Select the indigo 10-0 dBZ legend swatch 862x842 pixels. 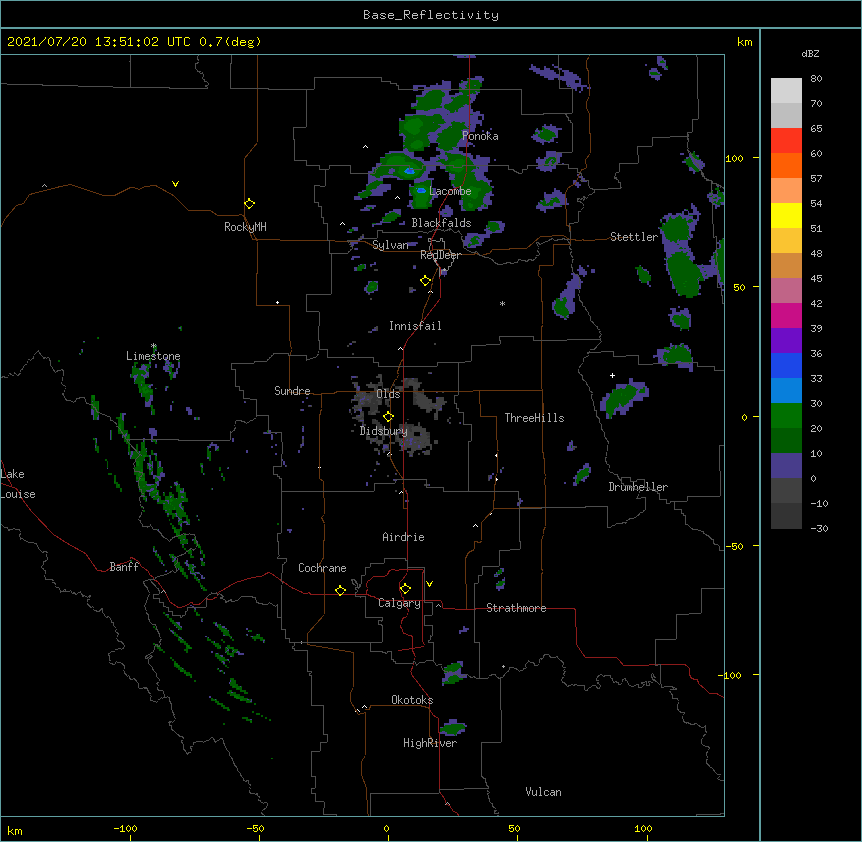click(x=786, y=466)
